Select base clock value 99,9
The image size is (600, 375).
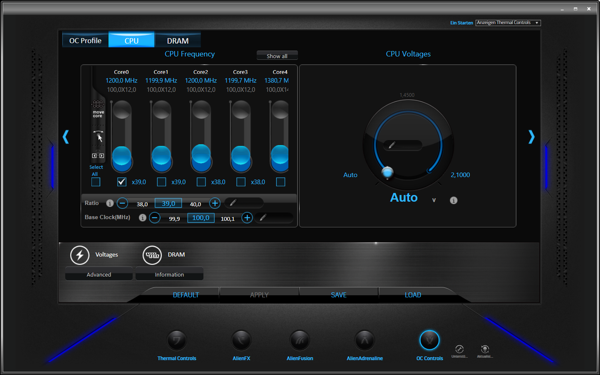coord(174,219)
